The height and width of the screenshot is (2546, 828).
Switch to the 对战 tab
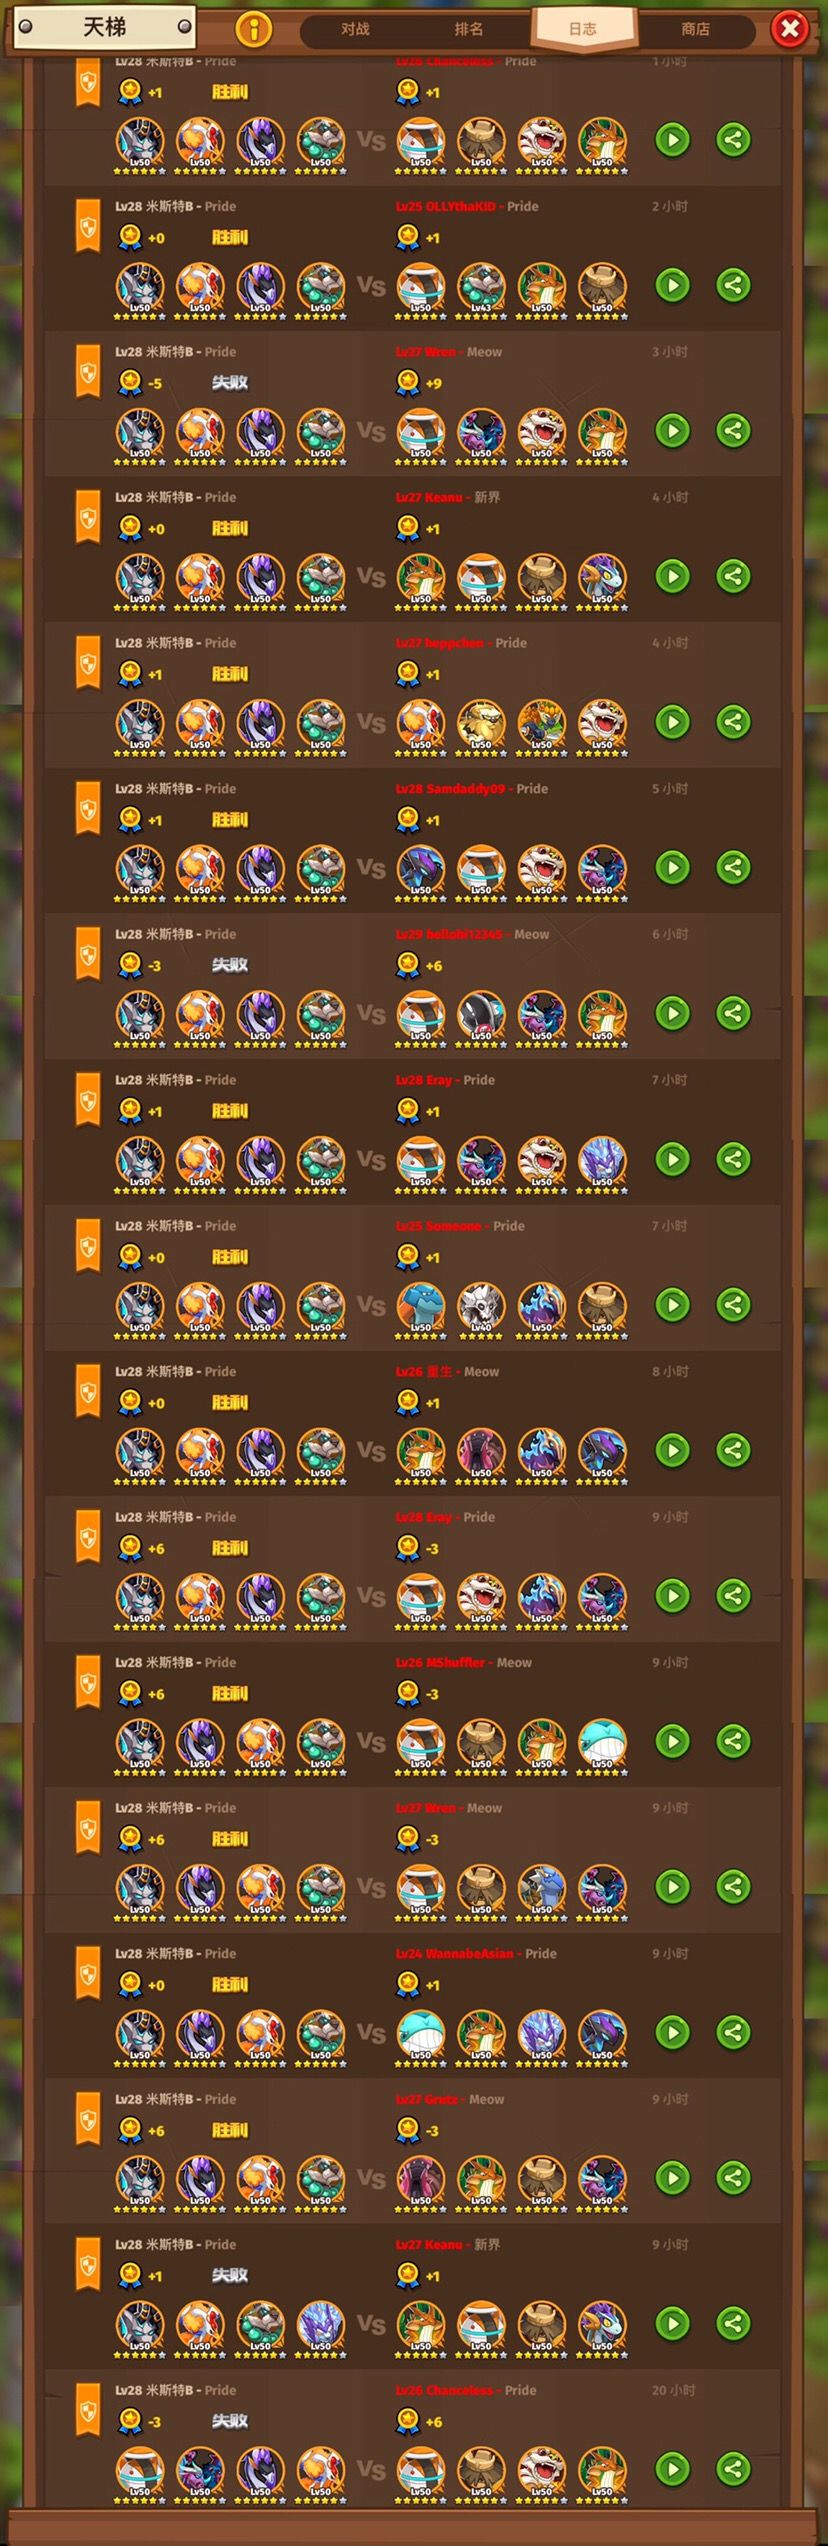coord(355,29)
